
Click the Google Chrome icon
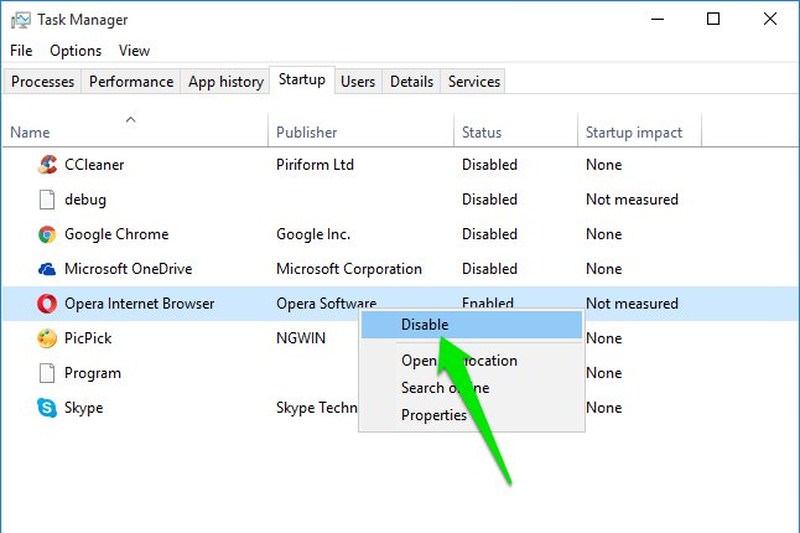tap(47, 234)
